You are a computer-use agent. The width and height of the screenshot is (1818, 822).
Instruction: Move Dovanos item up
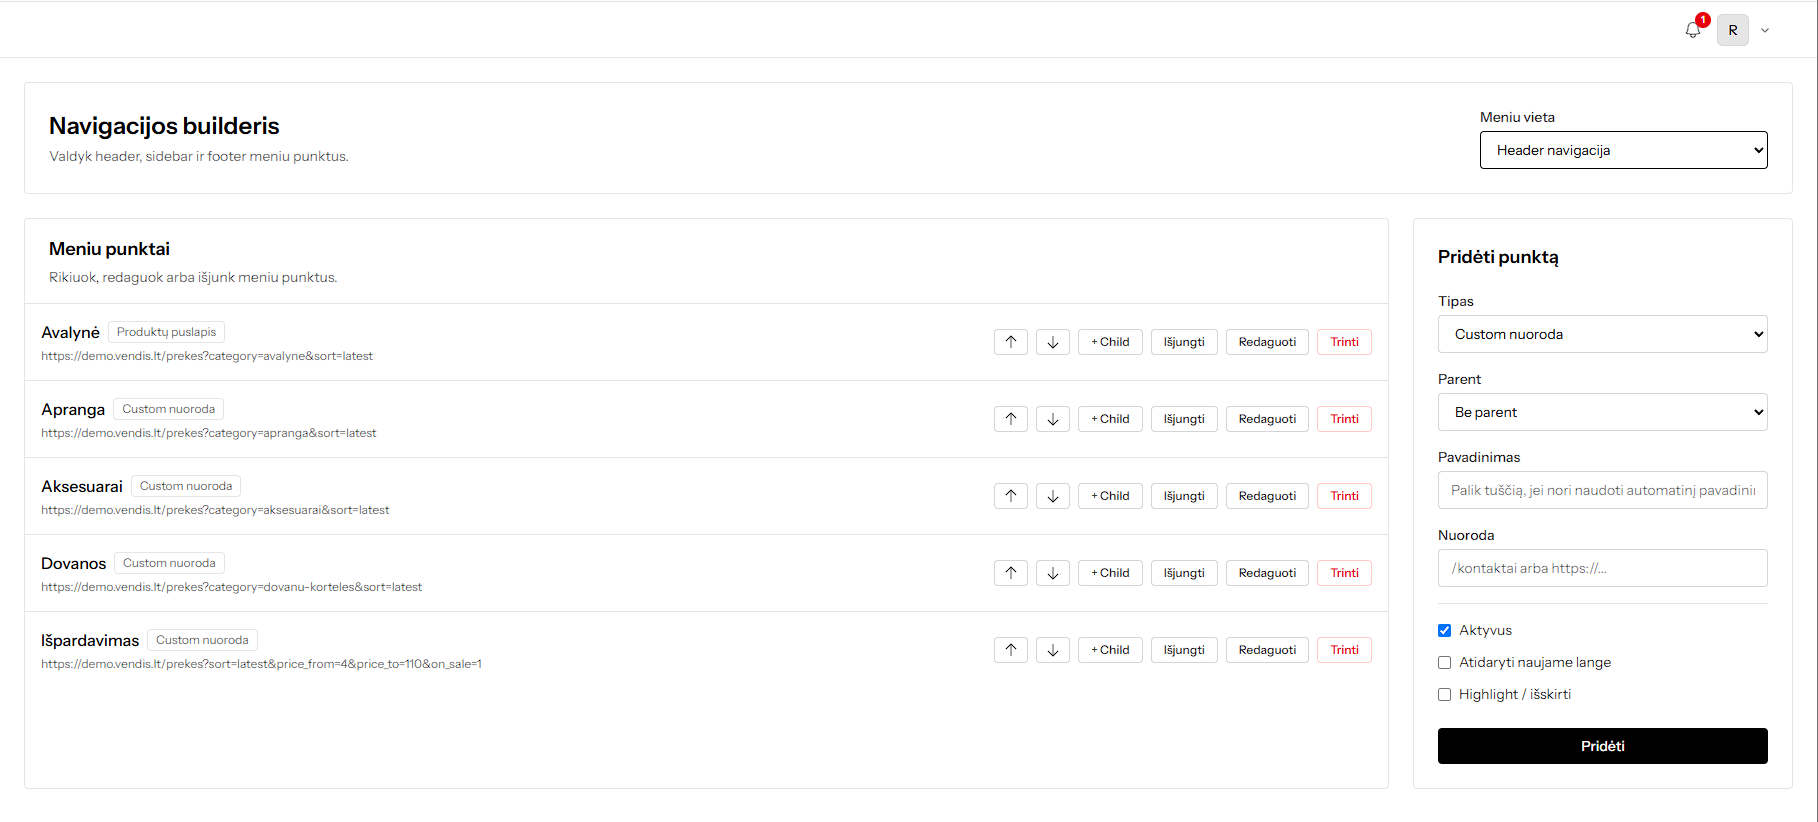click(1011, 573)
